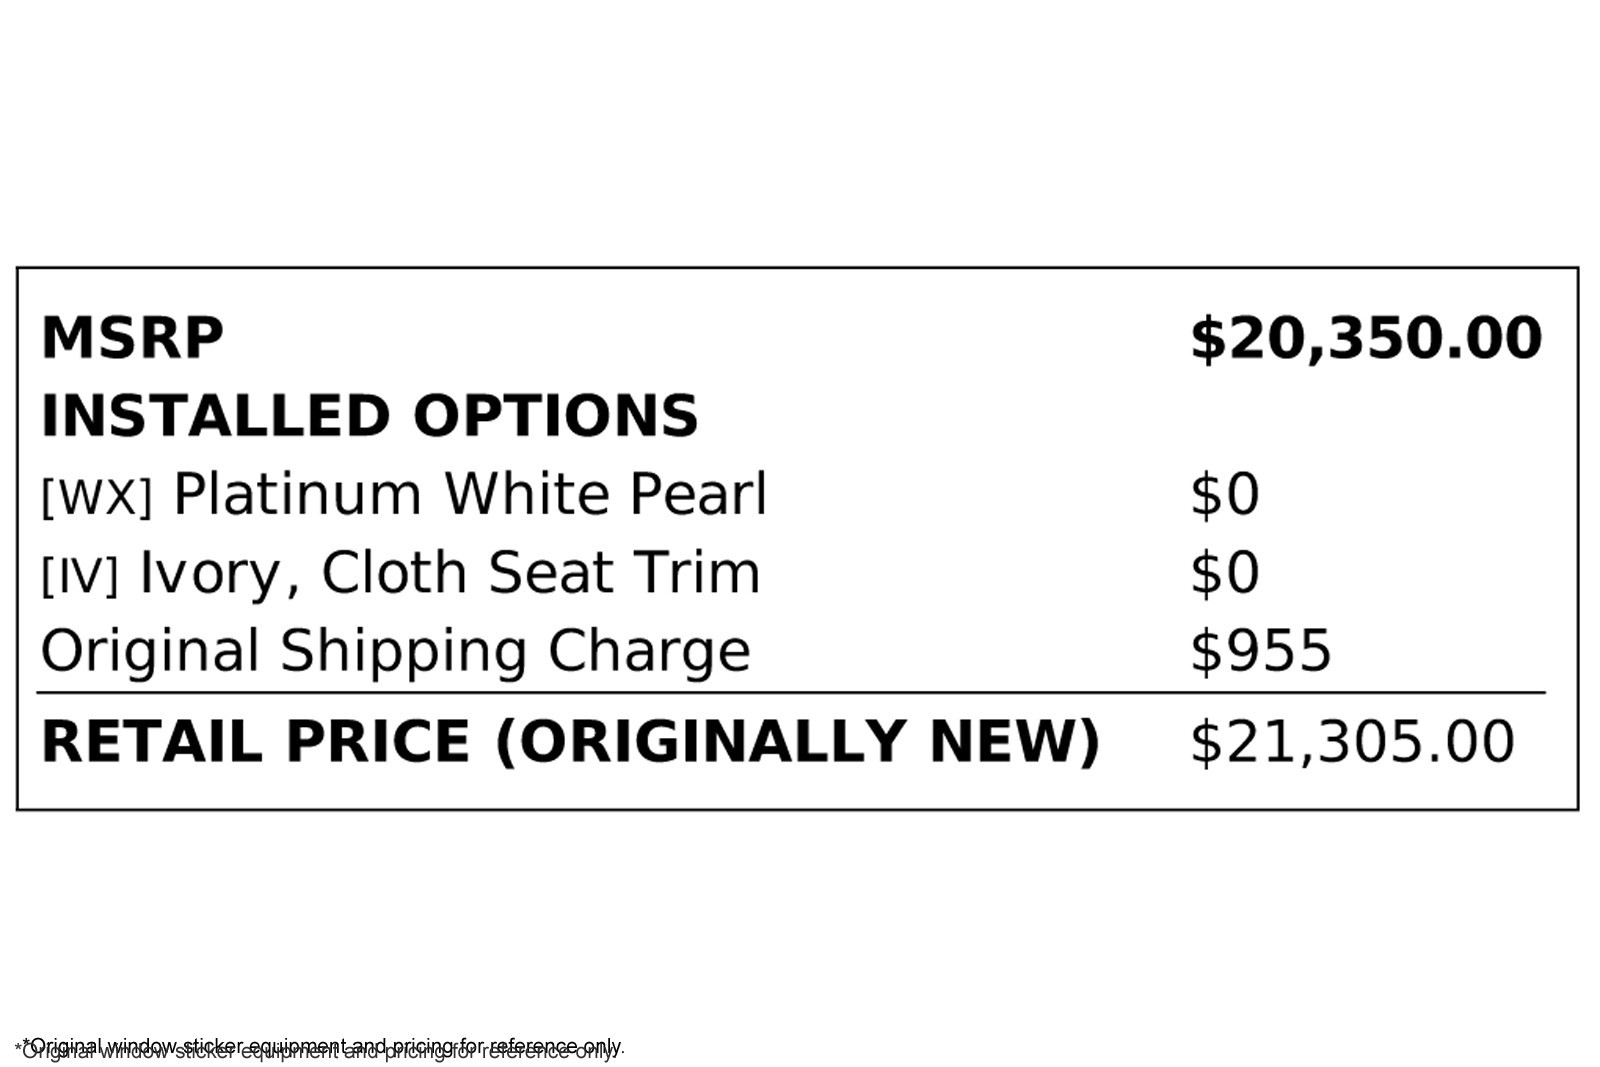Click Ivory, Cloth Seat Trim text

(450, 573)
